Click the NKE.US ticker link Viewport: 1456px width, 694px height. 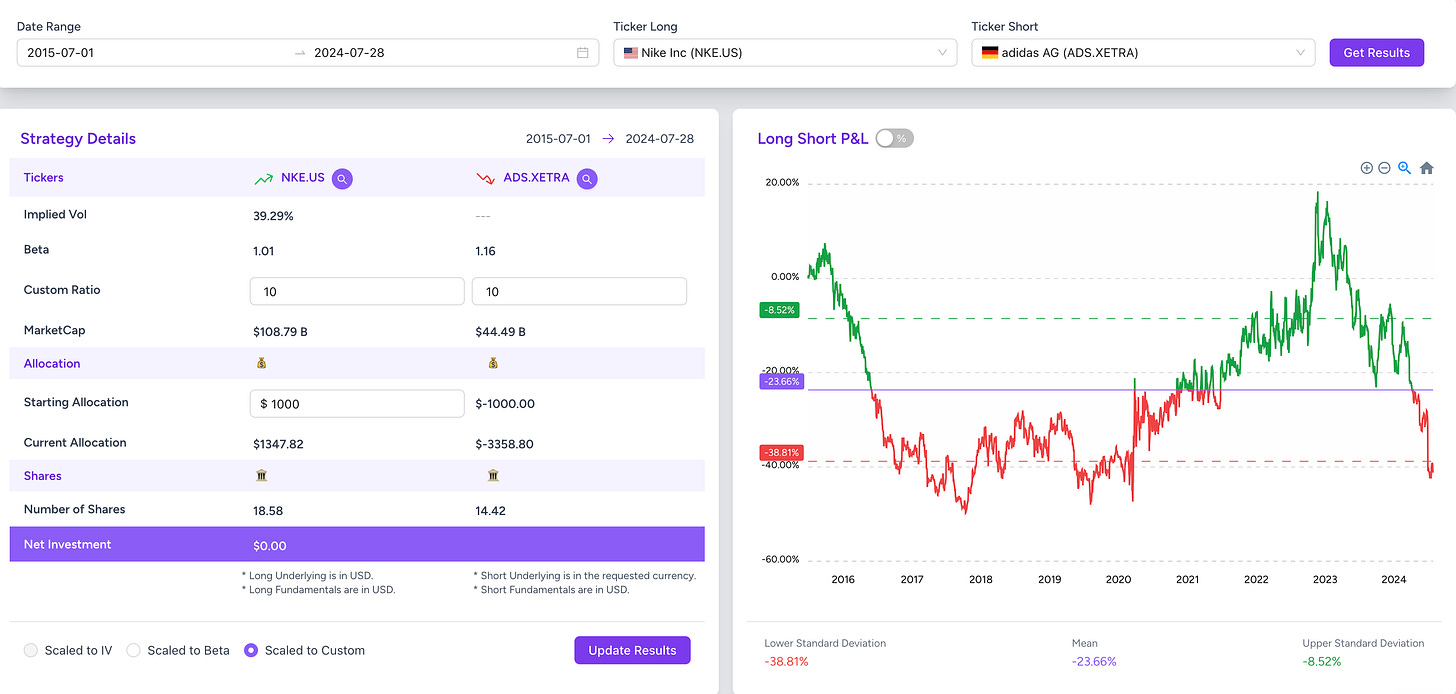pos(302,178)
